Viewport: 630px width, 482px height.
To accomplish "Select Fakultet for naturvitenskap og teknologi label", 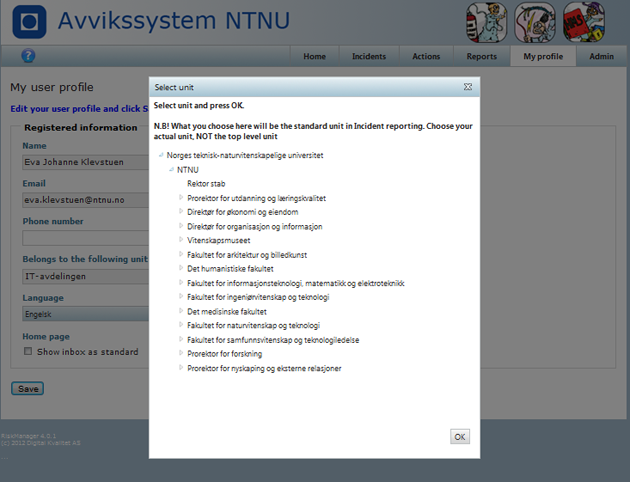I will click(254, 325).
